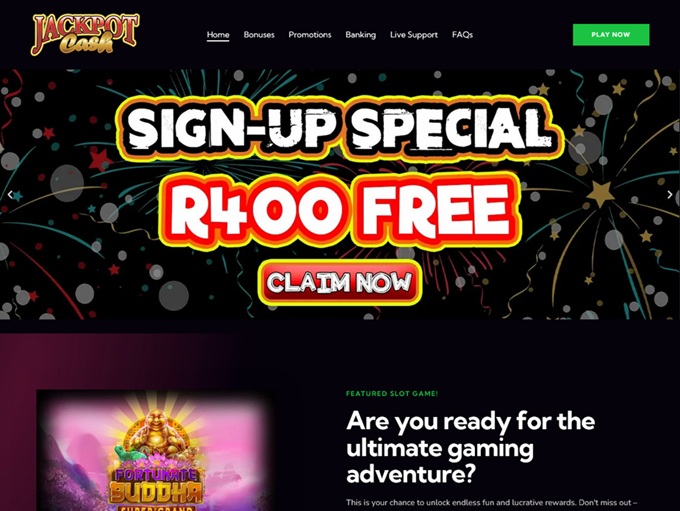
Task: Click the R400 Free banner text
Action: click(x=340, y=210)
